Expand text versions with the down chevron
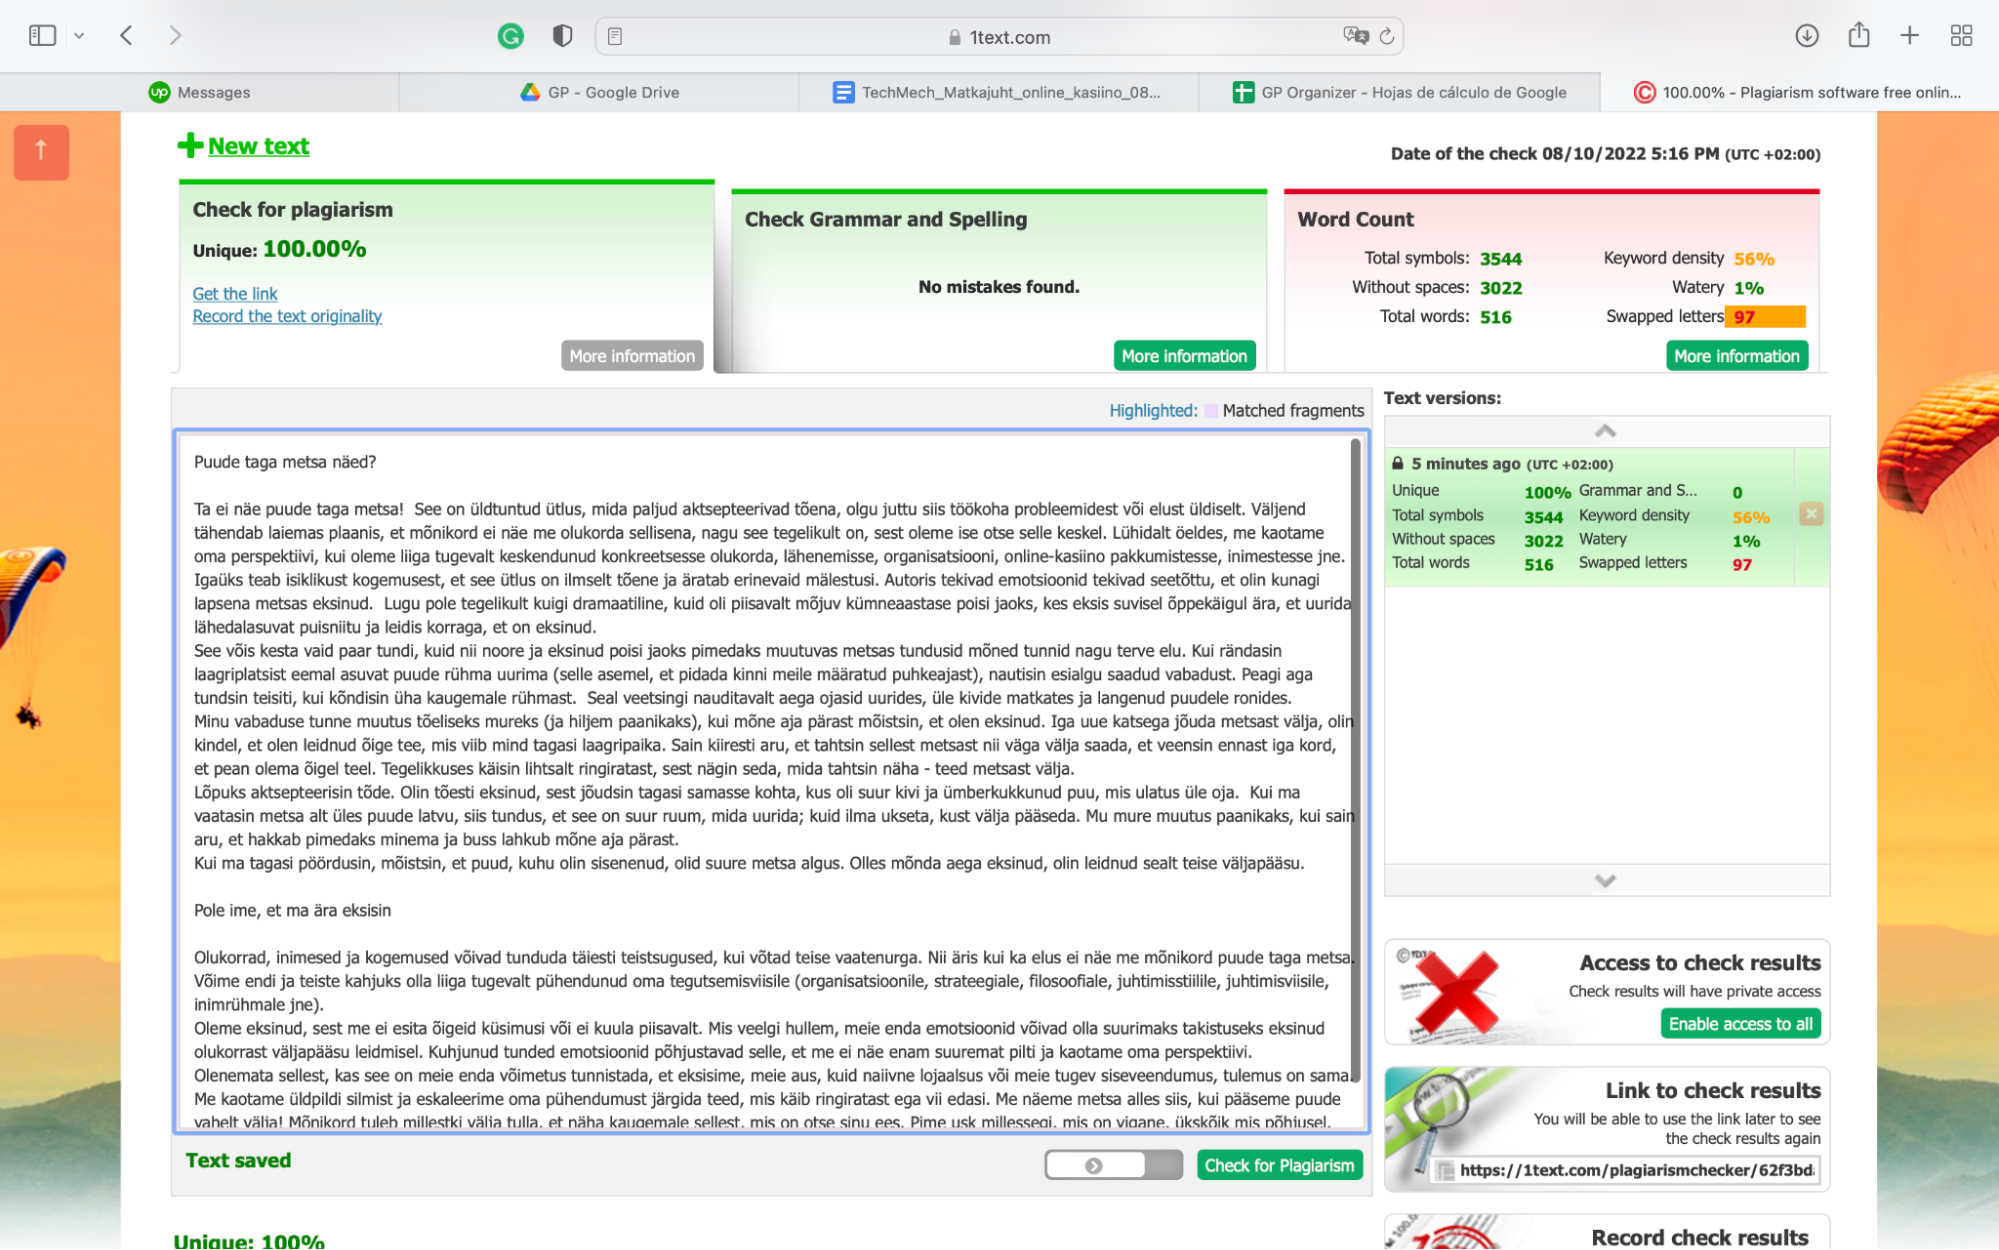The image size is (1999, 1250). pos(1605,881)
